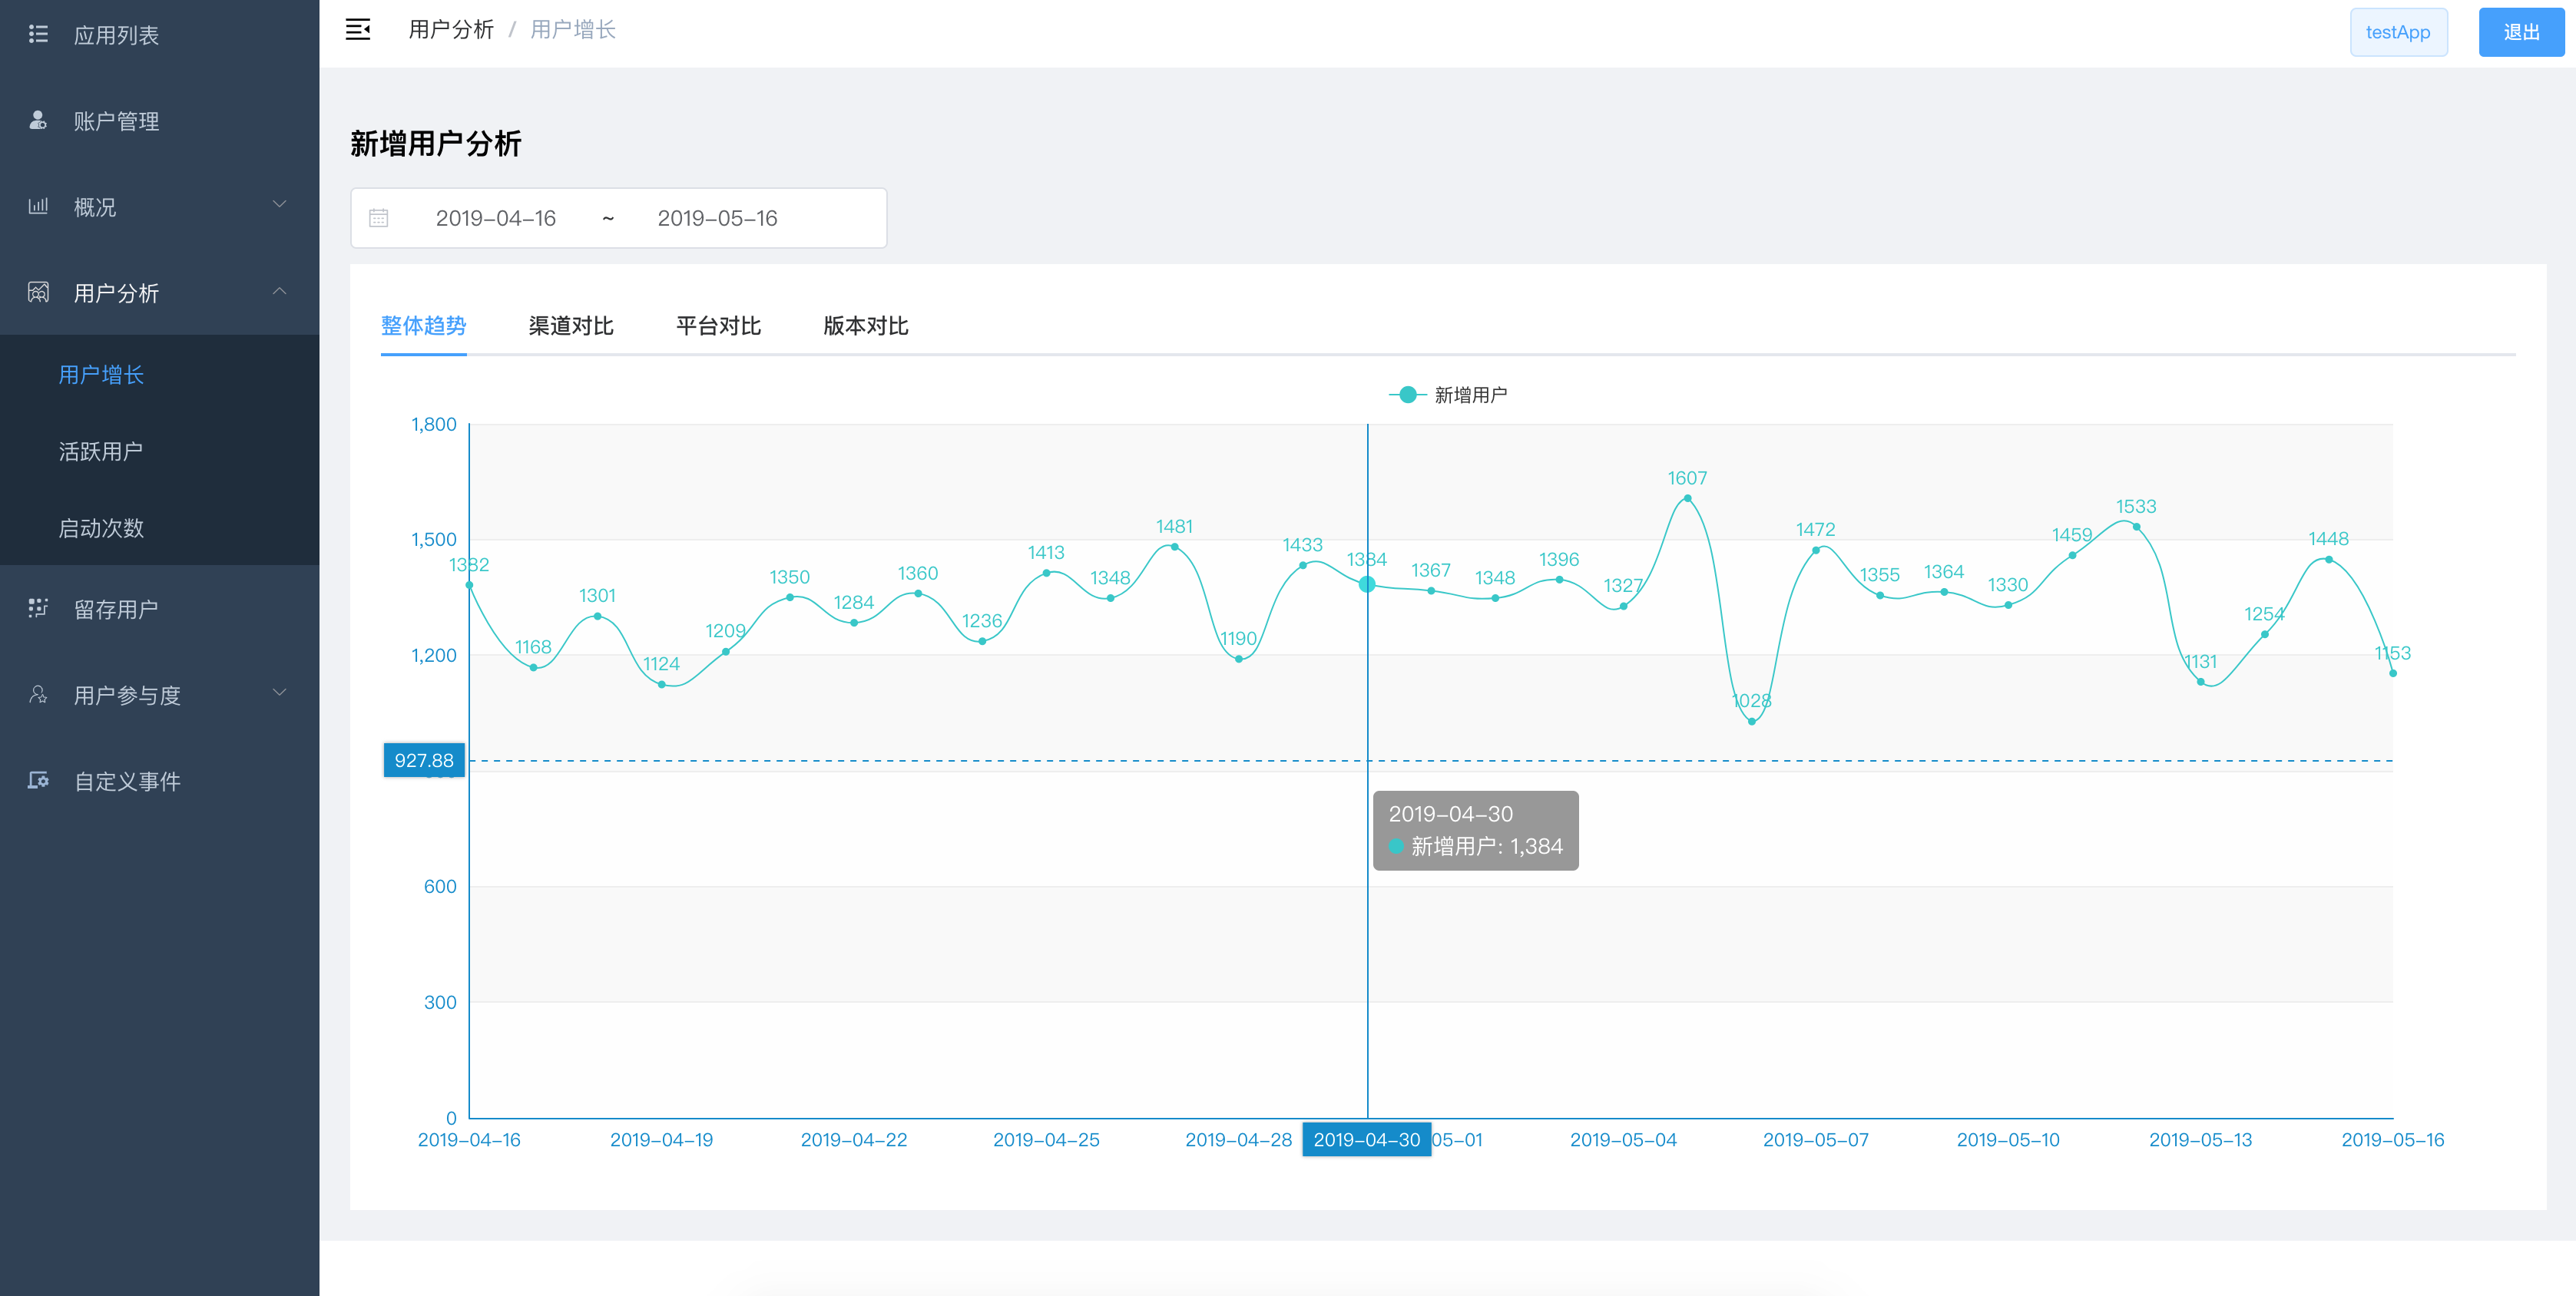Image resolution: width=2576 pixels, height=1296 pixels.
Task: Open the 平台对比 tab
Action: point(718,326)
